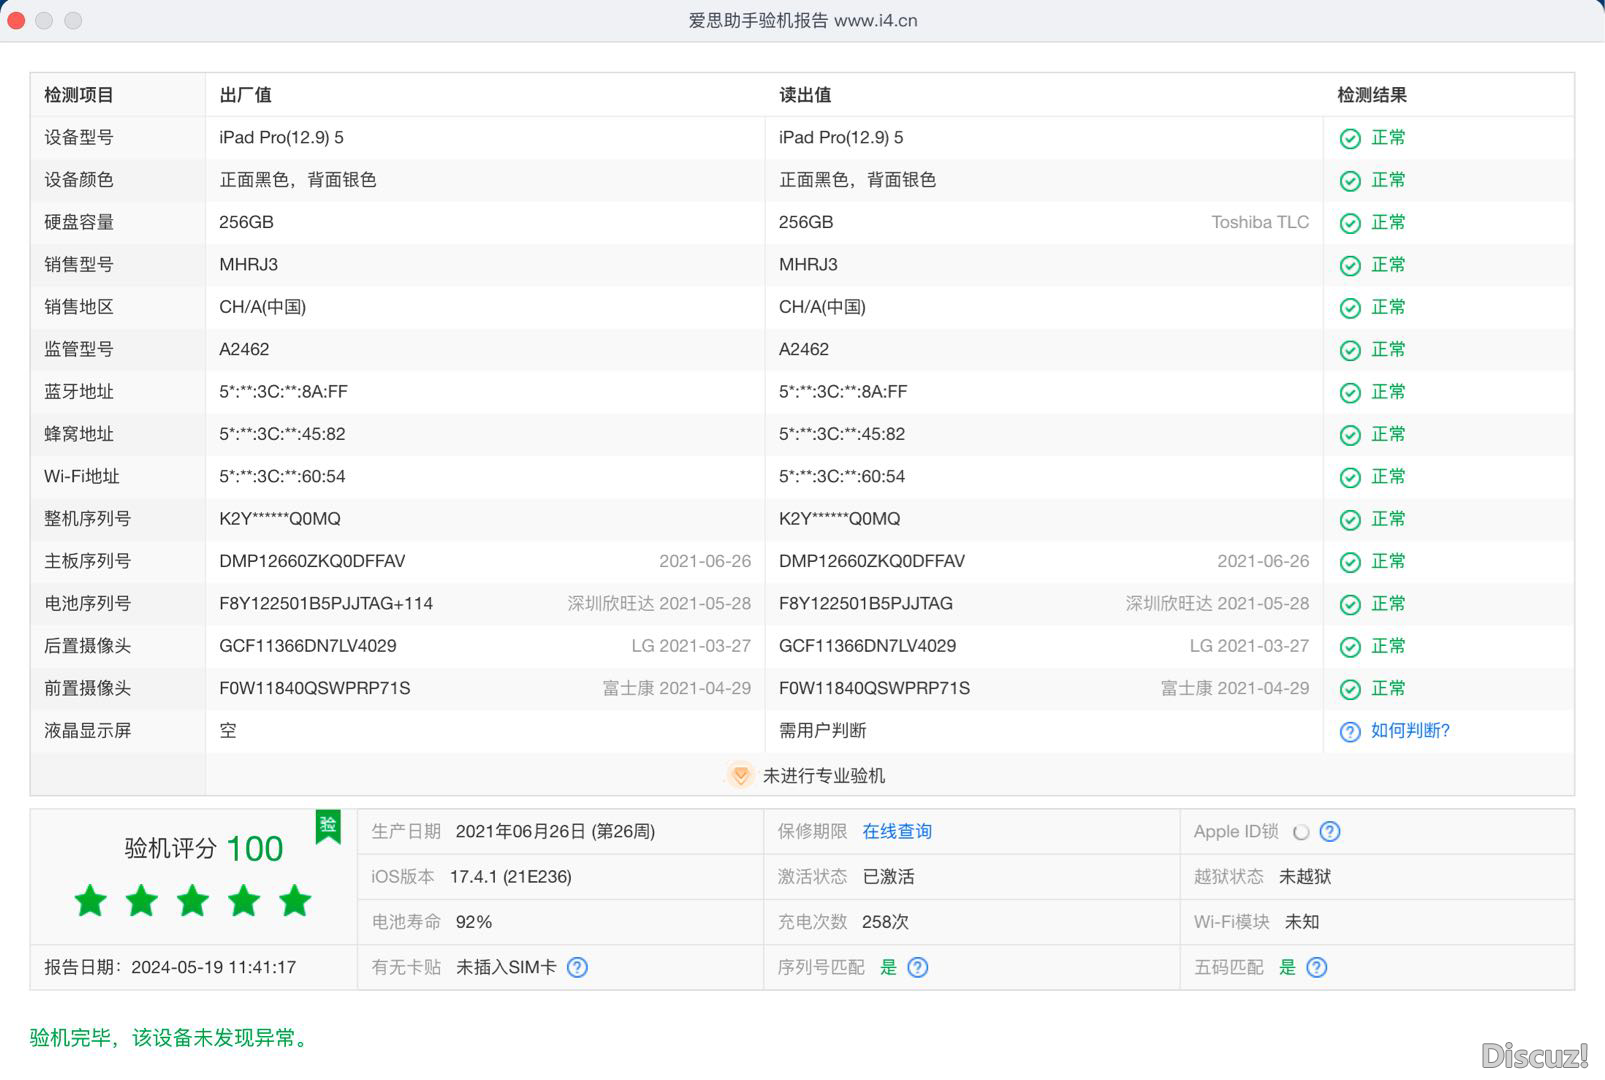Click the green check icon in 销售型号 row
The image size is (1605, 1080).
pos(1350,266)
